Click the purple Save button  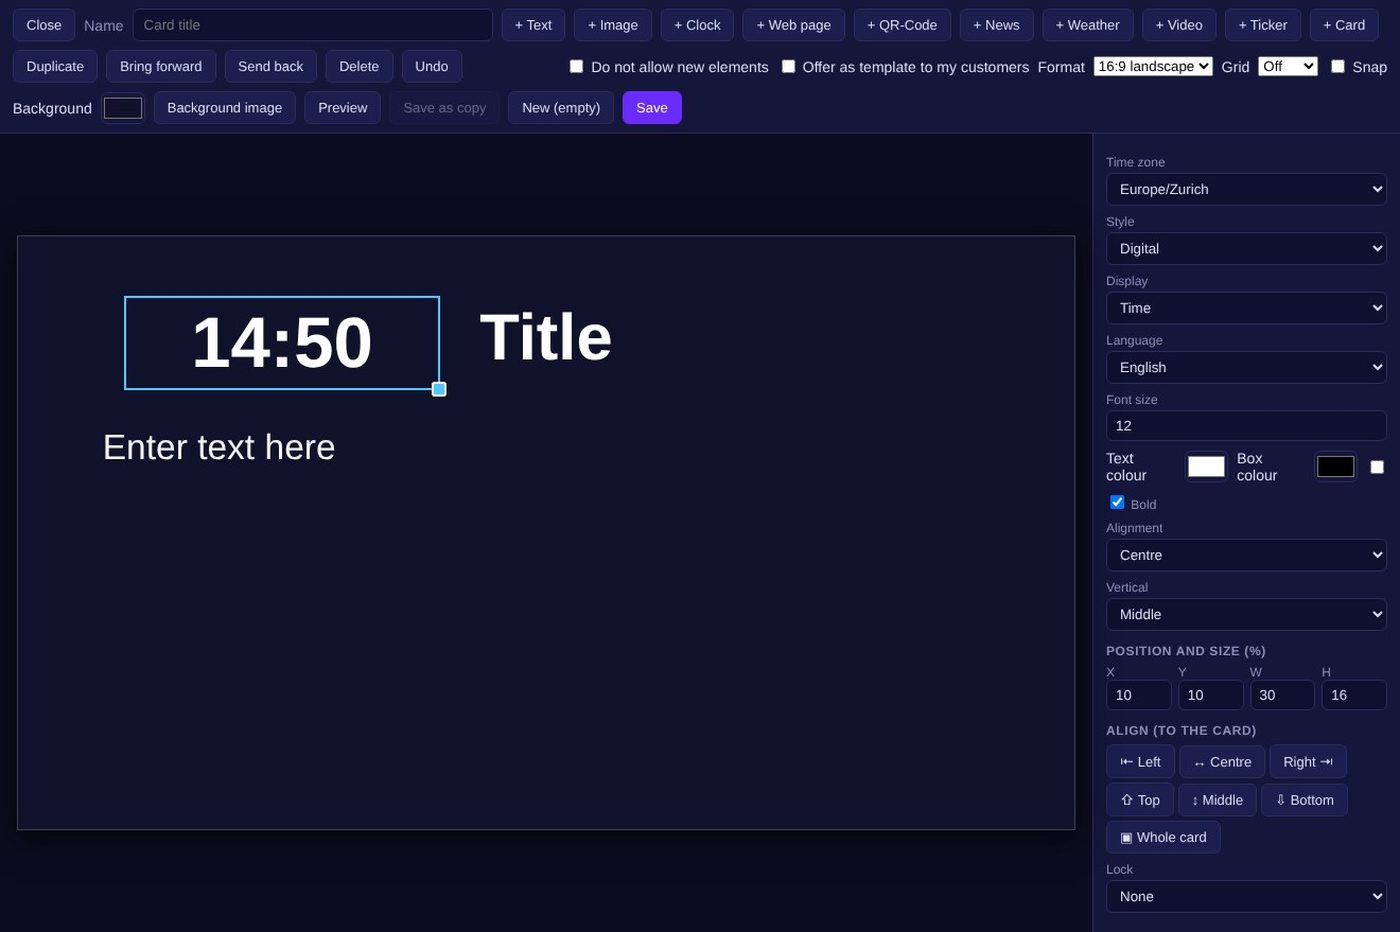(652, 108)
